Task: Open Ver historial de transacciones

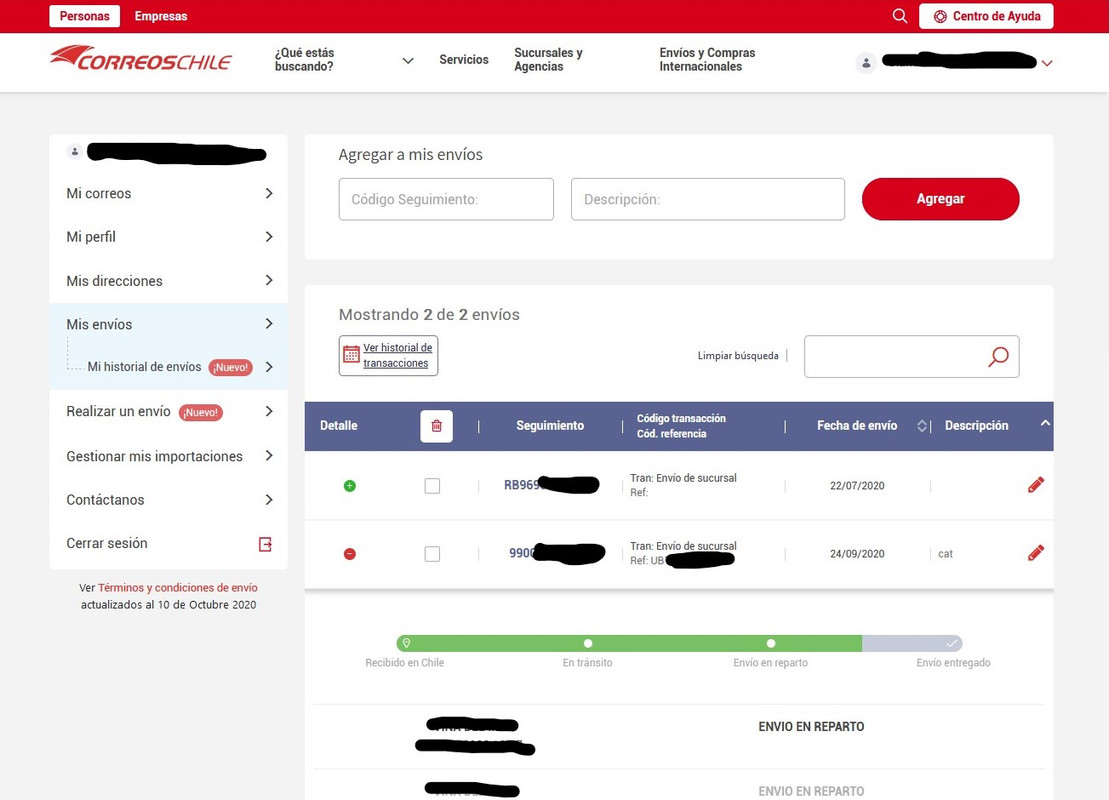Action: [397, 355]
